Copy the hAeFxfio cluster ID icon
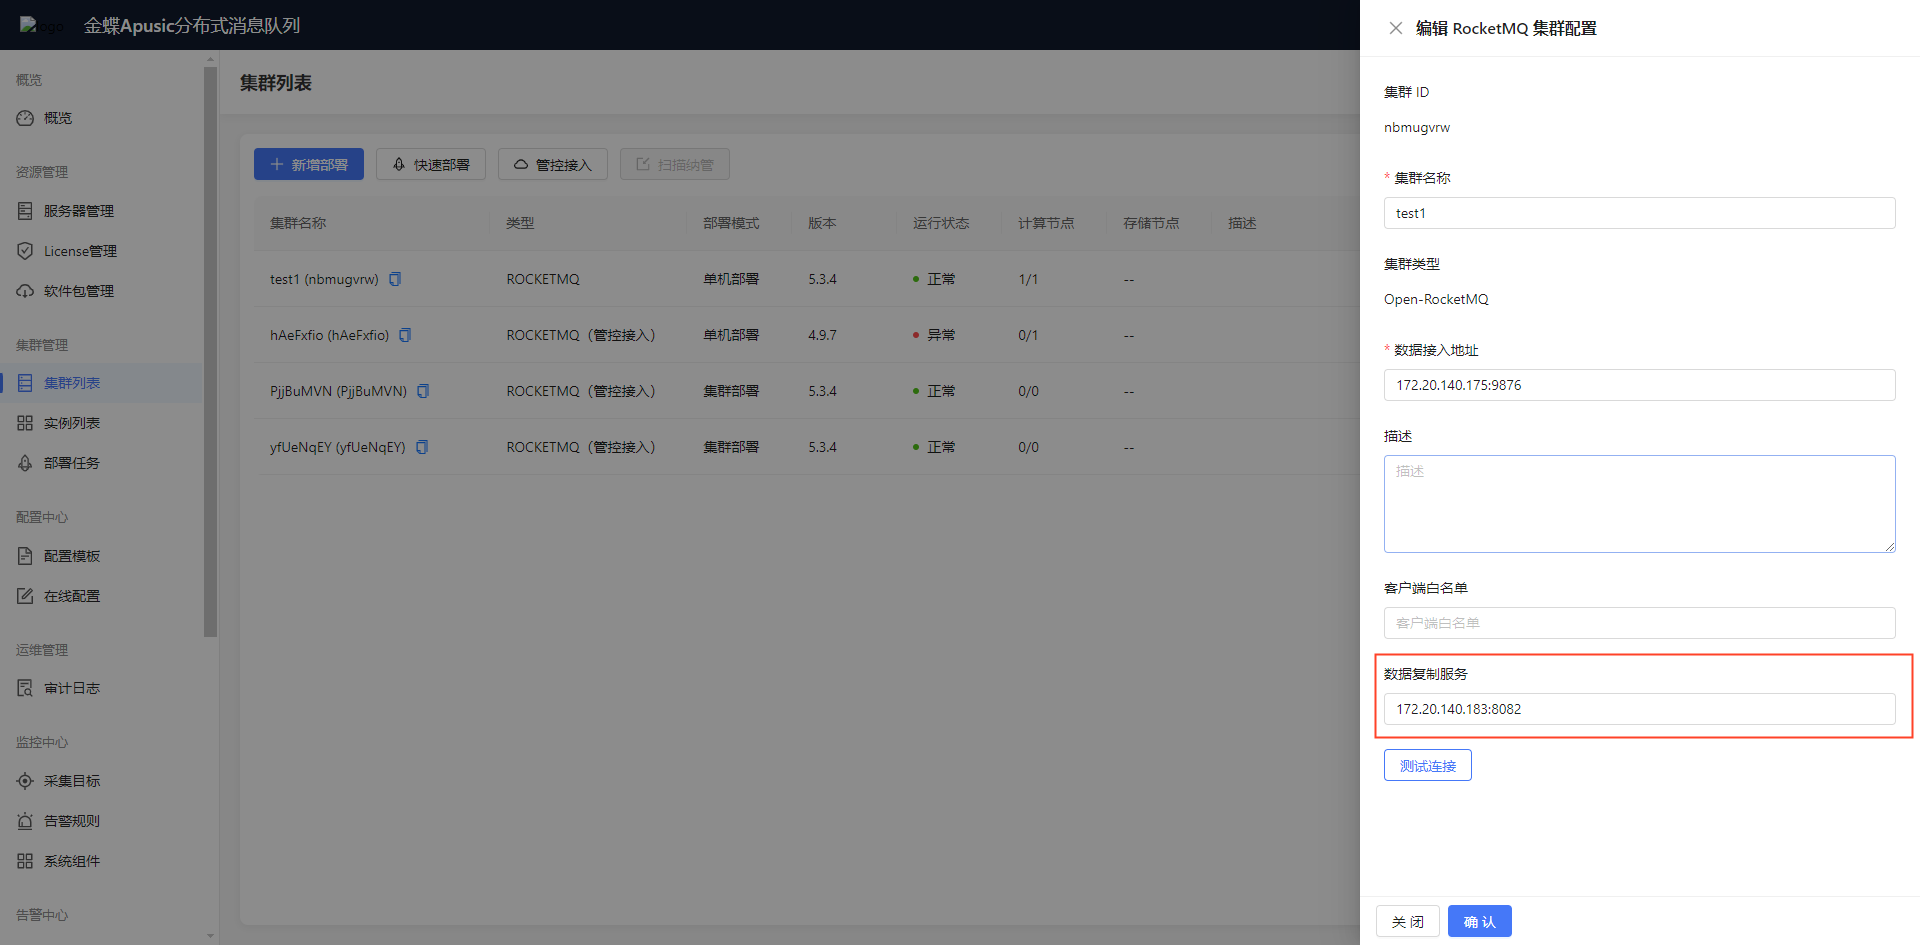The width and height of the screenshot is (1920, 945). 405,335
